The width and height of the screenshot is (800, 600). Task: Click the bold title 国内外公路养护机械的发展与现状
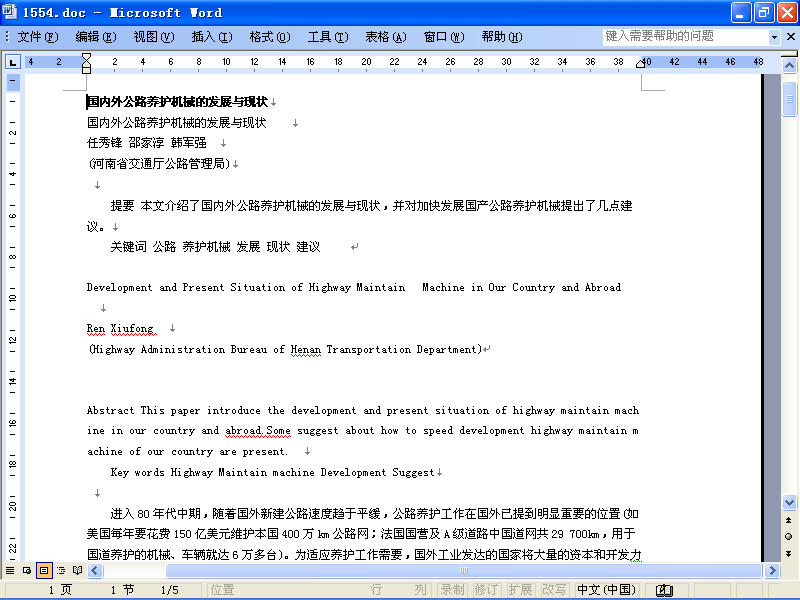click(x=177, y=102)
